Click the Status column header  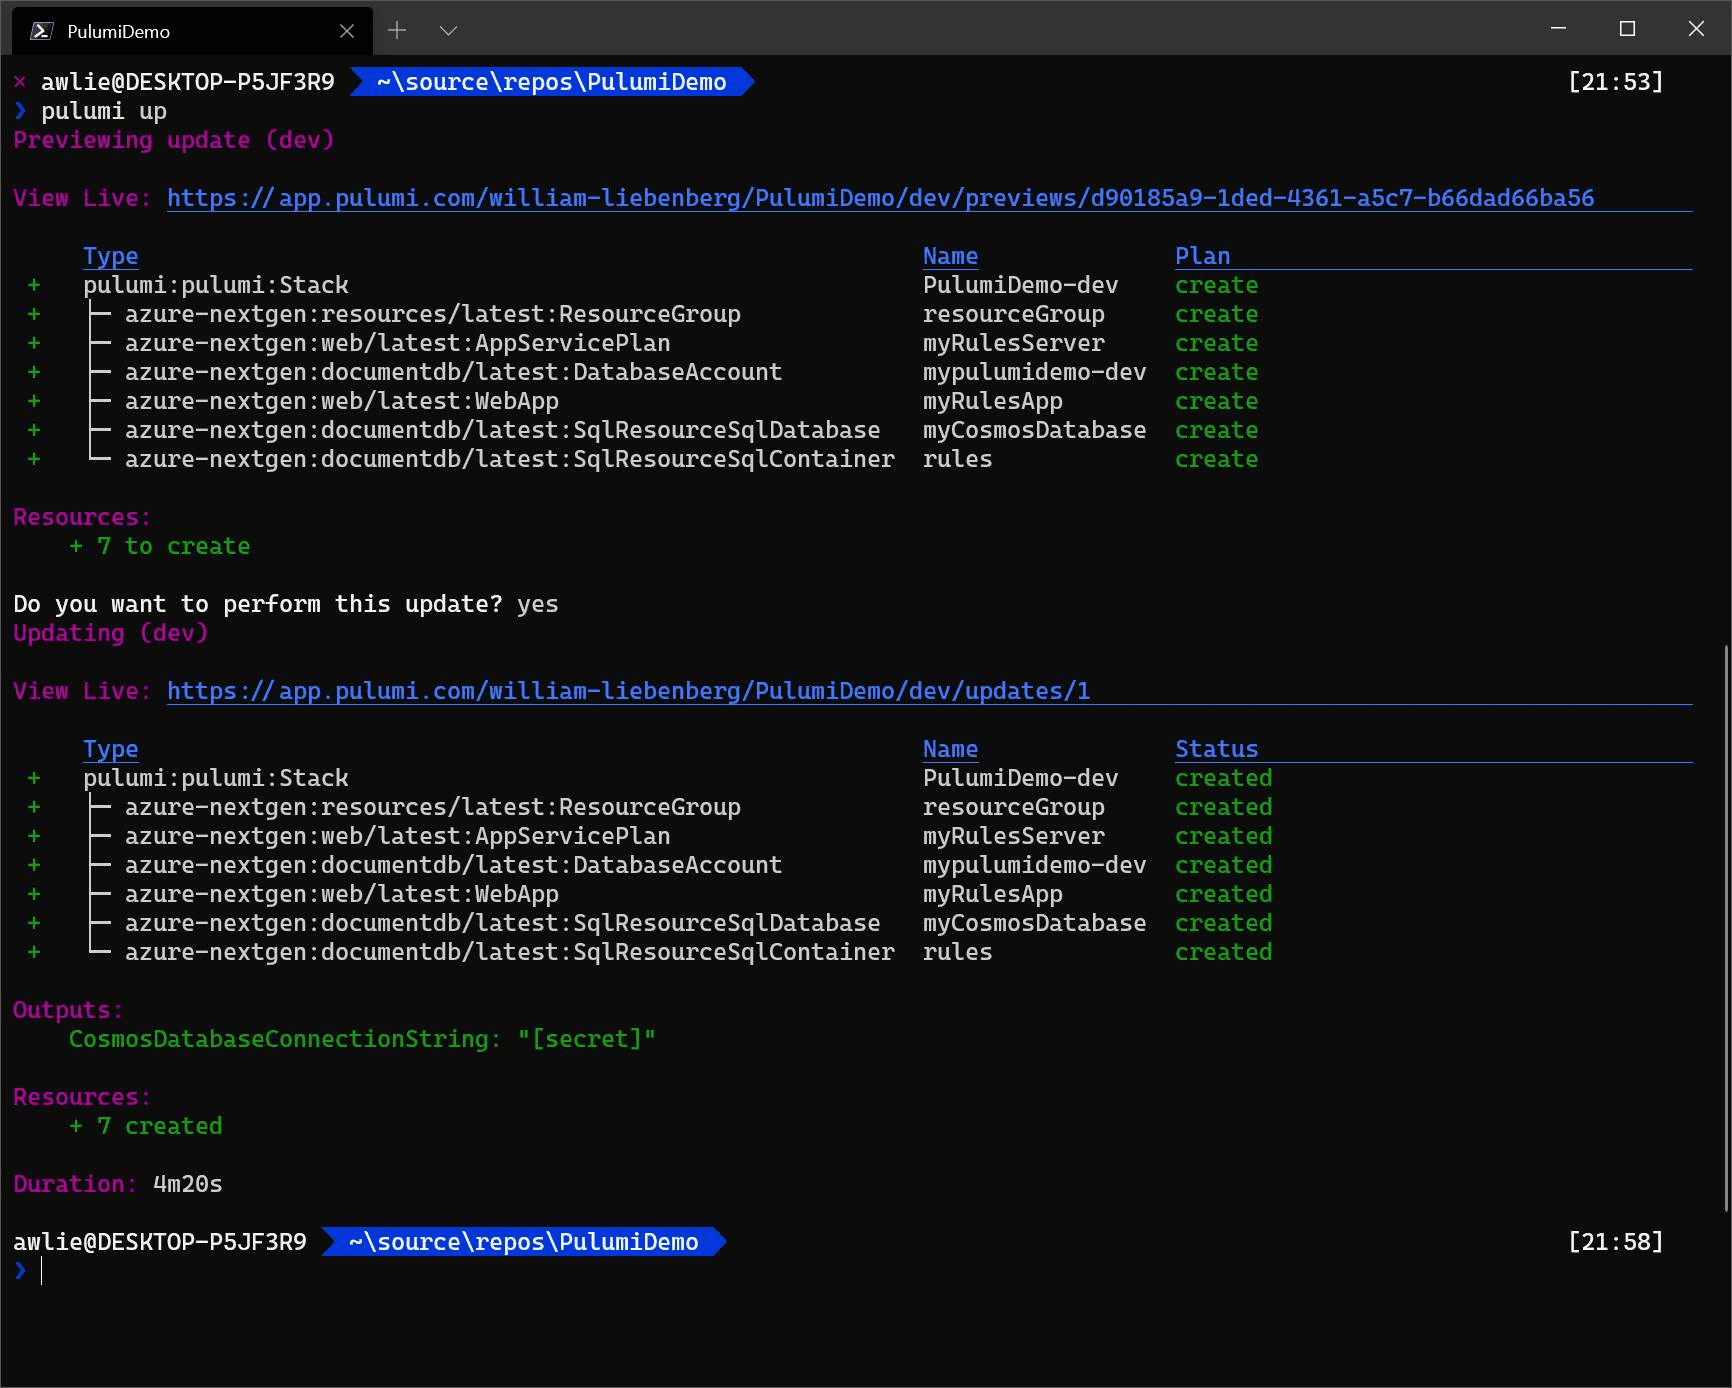[x=1216, y=749]
